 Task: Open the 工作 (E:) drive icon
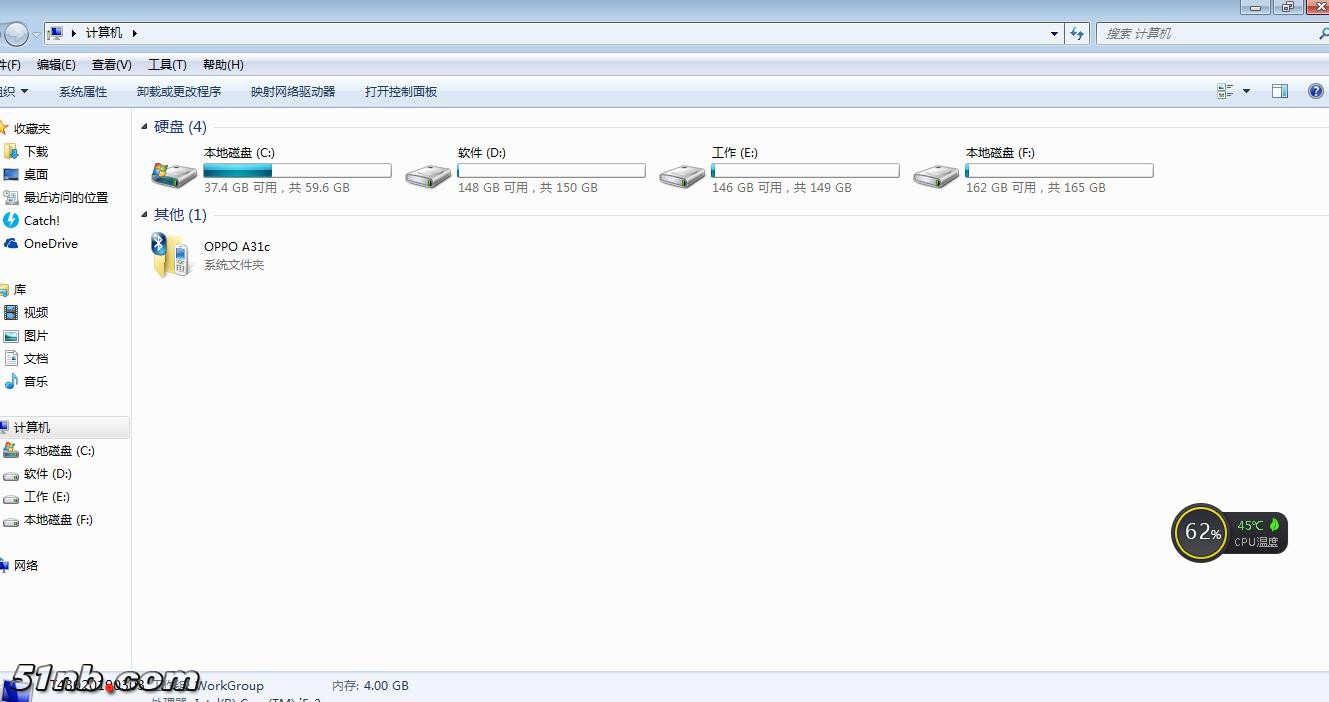[x=682, y=175]
